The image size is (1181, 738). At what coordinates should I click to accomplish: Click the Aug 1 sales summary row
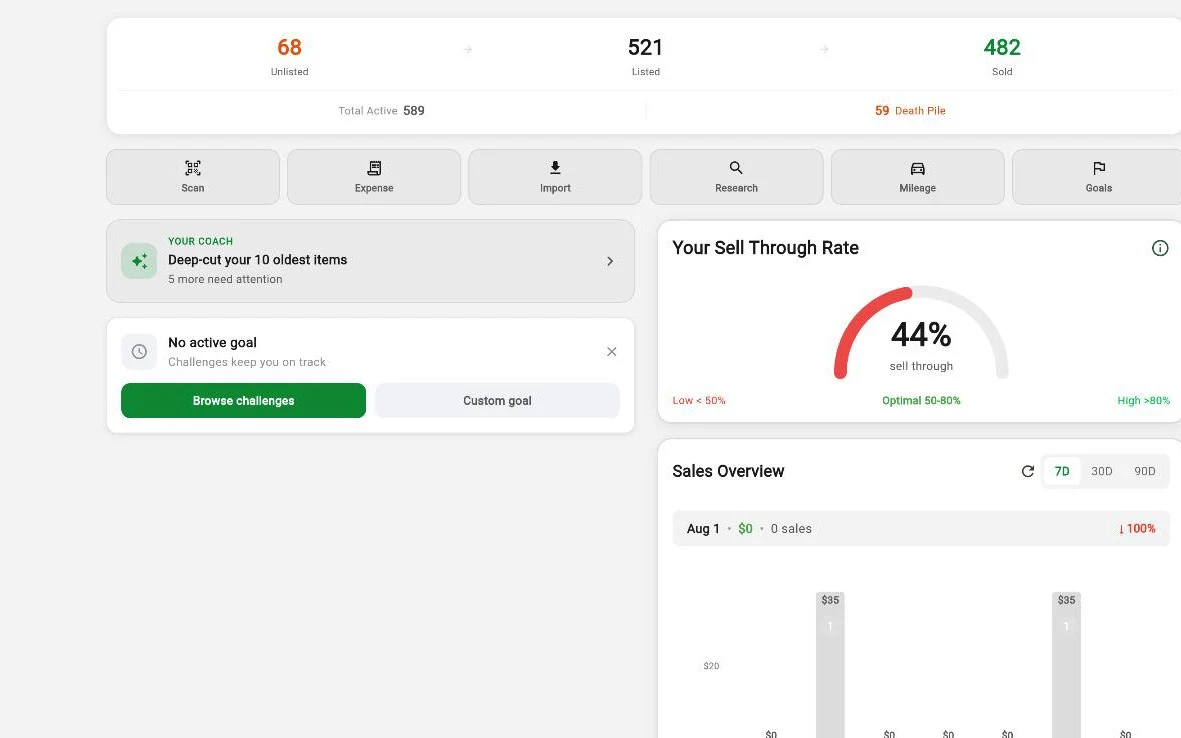[920, 529]
